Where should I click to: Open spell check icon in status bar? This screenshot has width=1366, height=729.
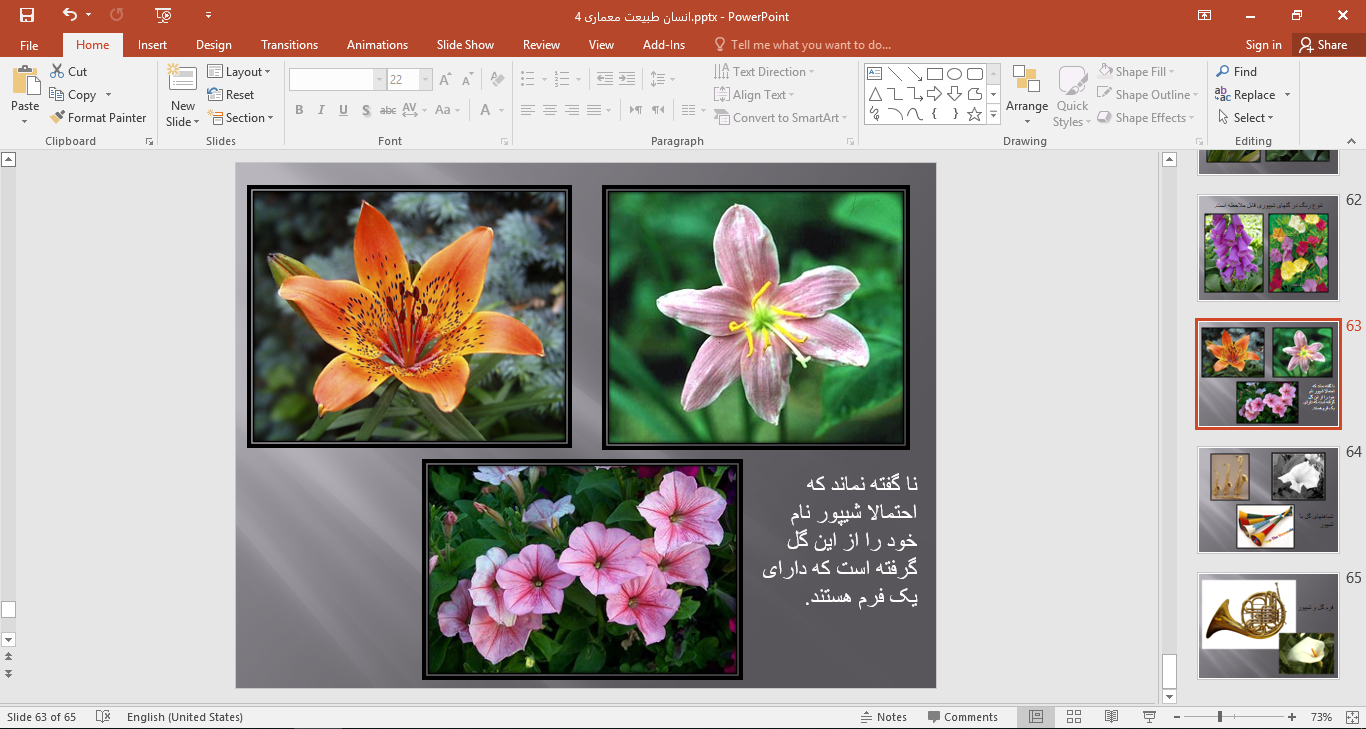pos(102,717)
